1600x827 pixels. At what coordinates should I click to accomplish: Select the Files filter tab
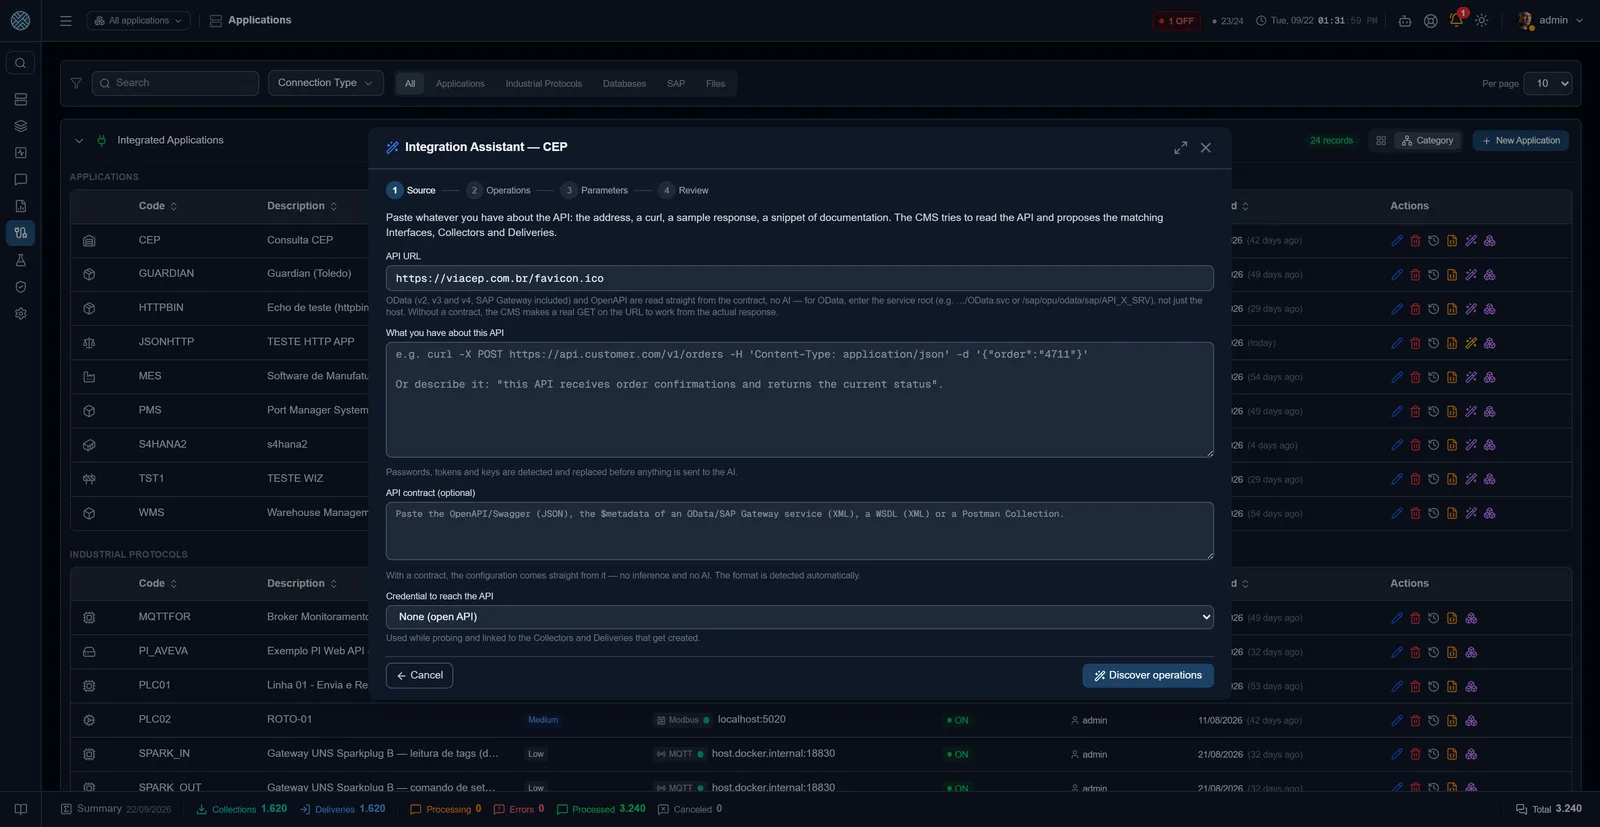715,84
